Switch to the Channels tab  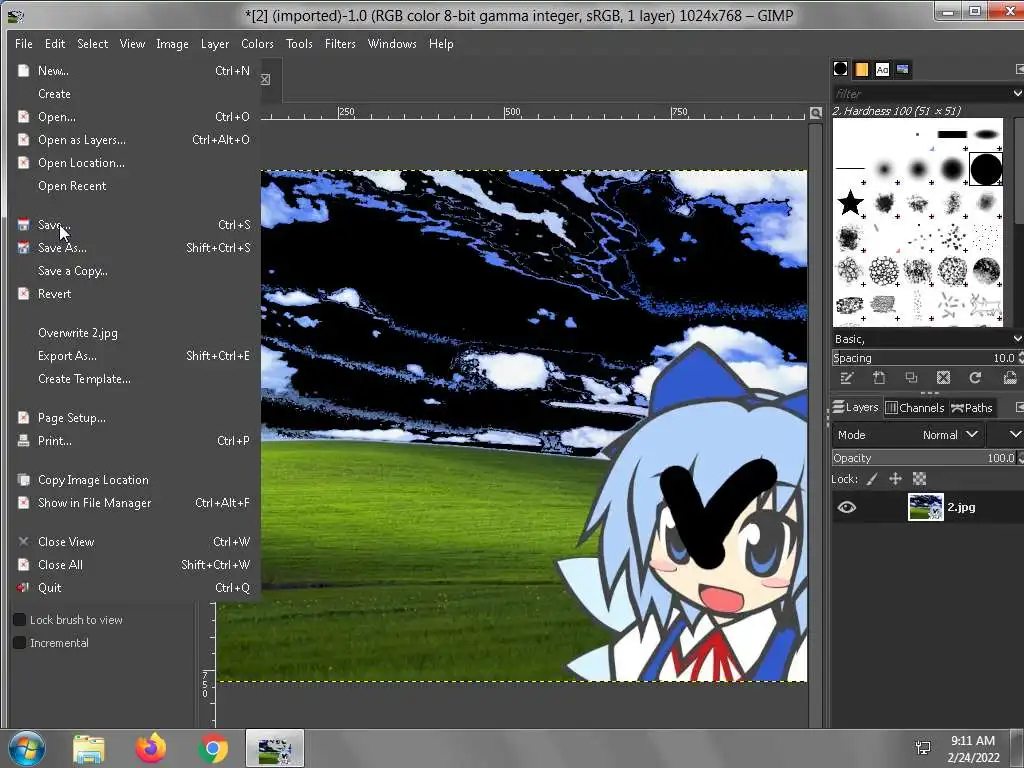click(915, 408)
